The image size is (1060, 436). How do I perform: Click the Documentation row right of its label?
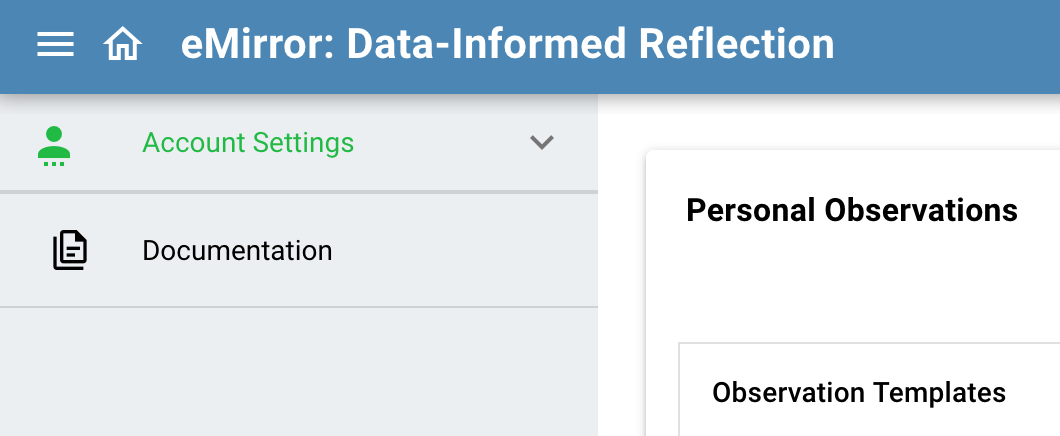(x=465, y=251)
